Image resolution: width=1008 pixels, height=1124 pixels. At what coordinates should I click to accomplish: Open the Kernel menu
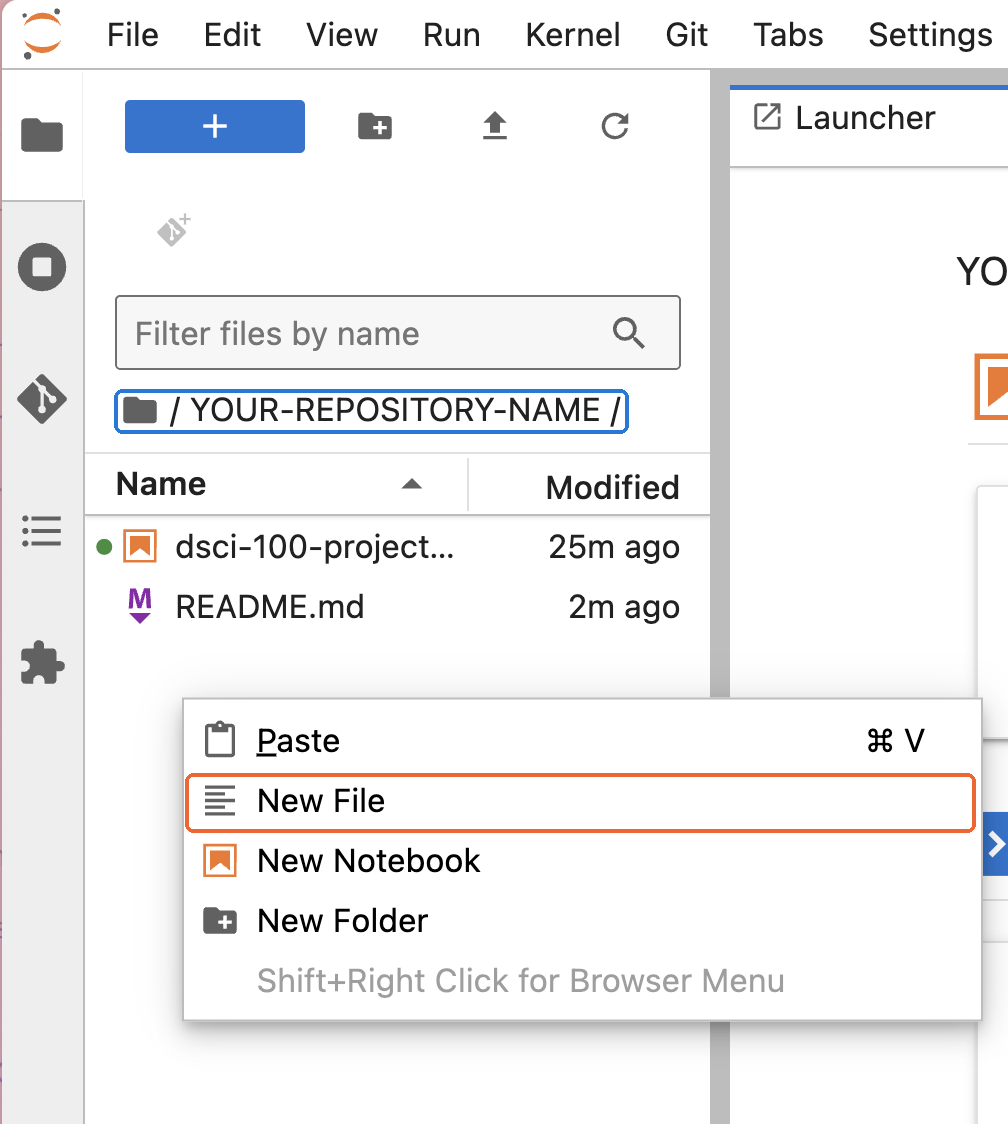coord(572,34)
